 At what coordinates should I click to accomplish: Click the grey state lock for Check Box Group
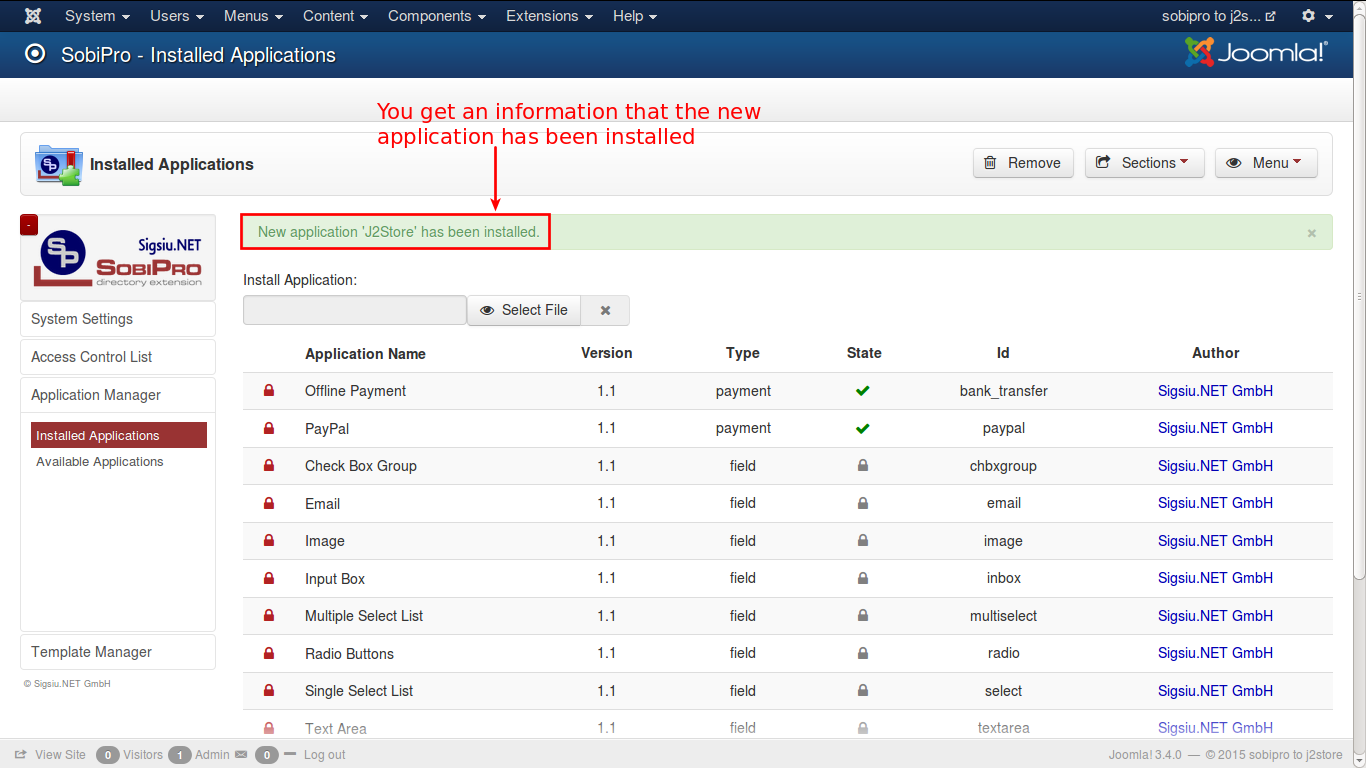pyautogui.click(x=863, y=466)
